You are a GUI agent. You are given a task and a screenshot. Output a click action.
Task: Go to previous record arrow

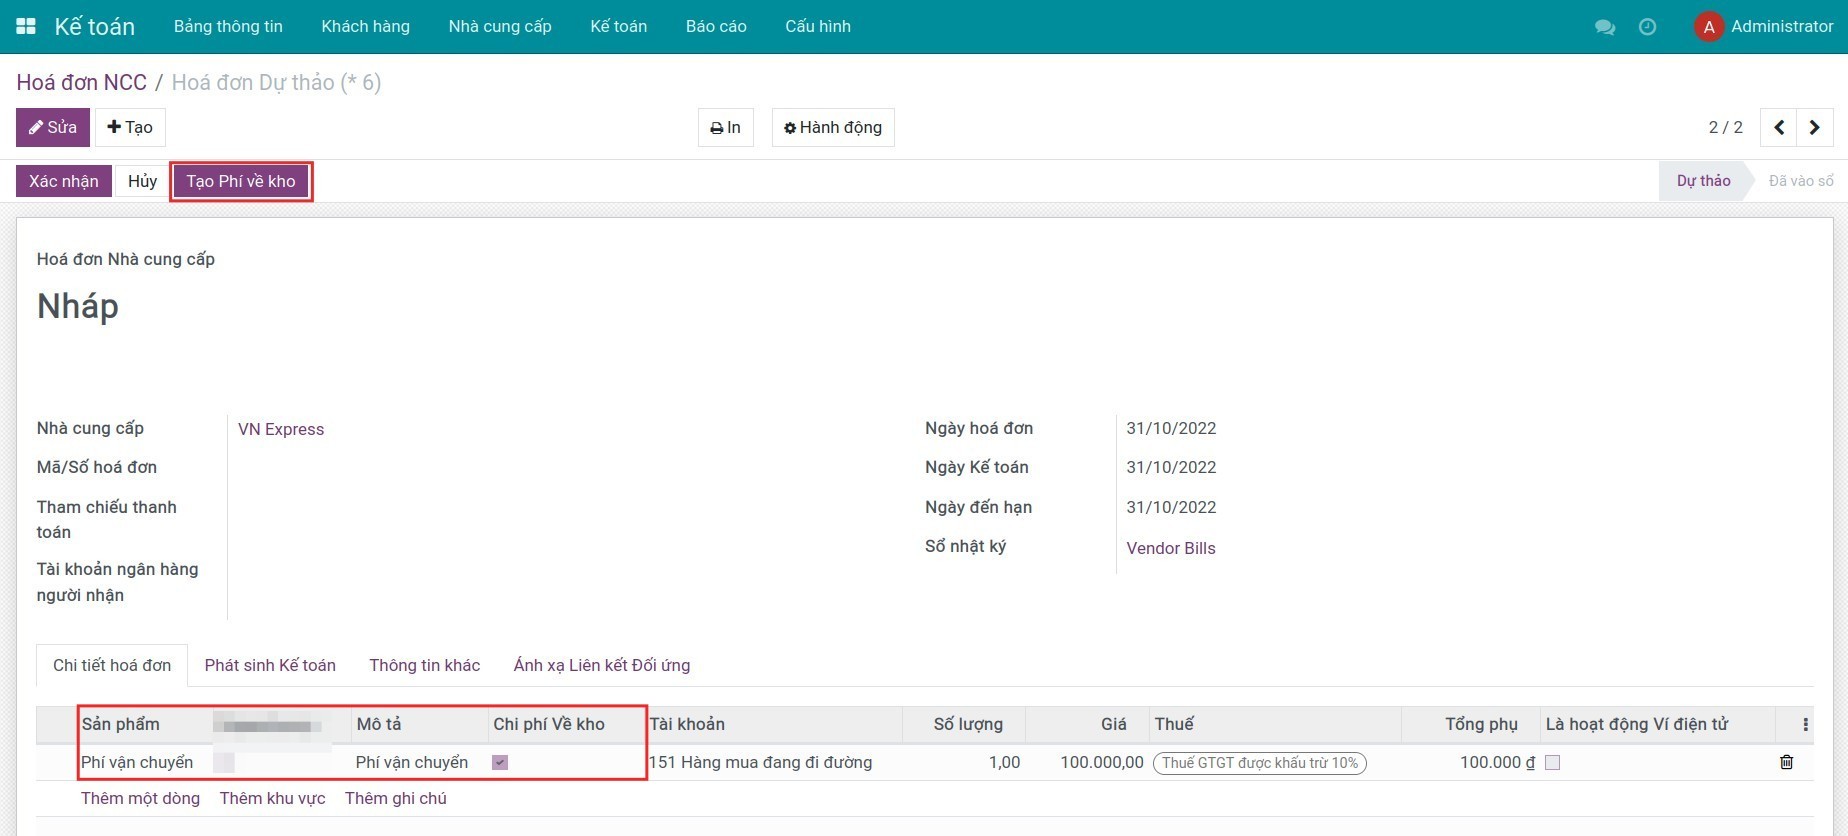coord(1778,127)
